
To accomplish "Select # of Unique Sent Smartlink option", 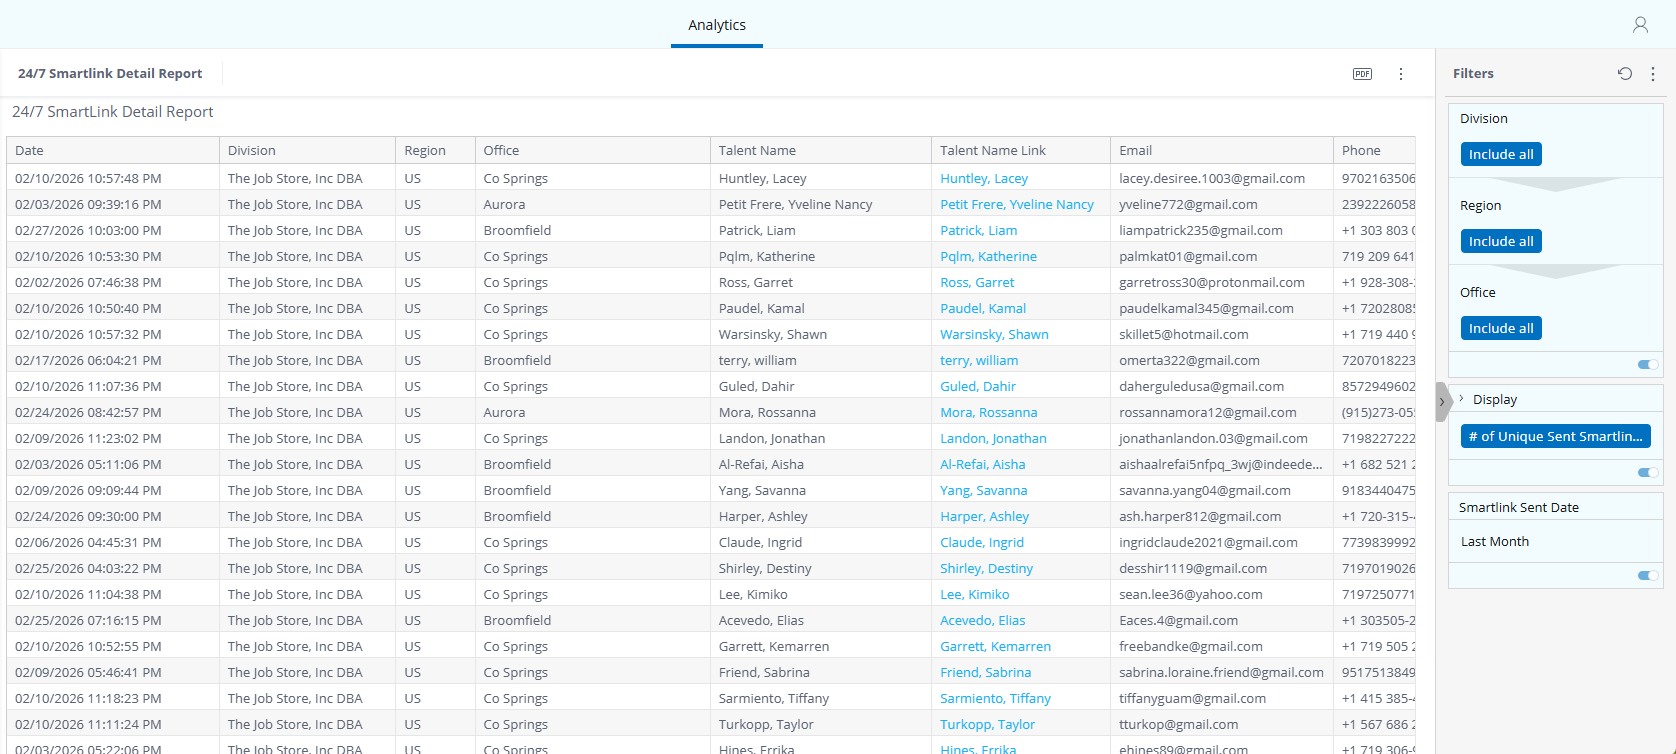I will (x=1555, y=436).
